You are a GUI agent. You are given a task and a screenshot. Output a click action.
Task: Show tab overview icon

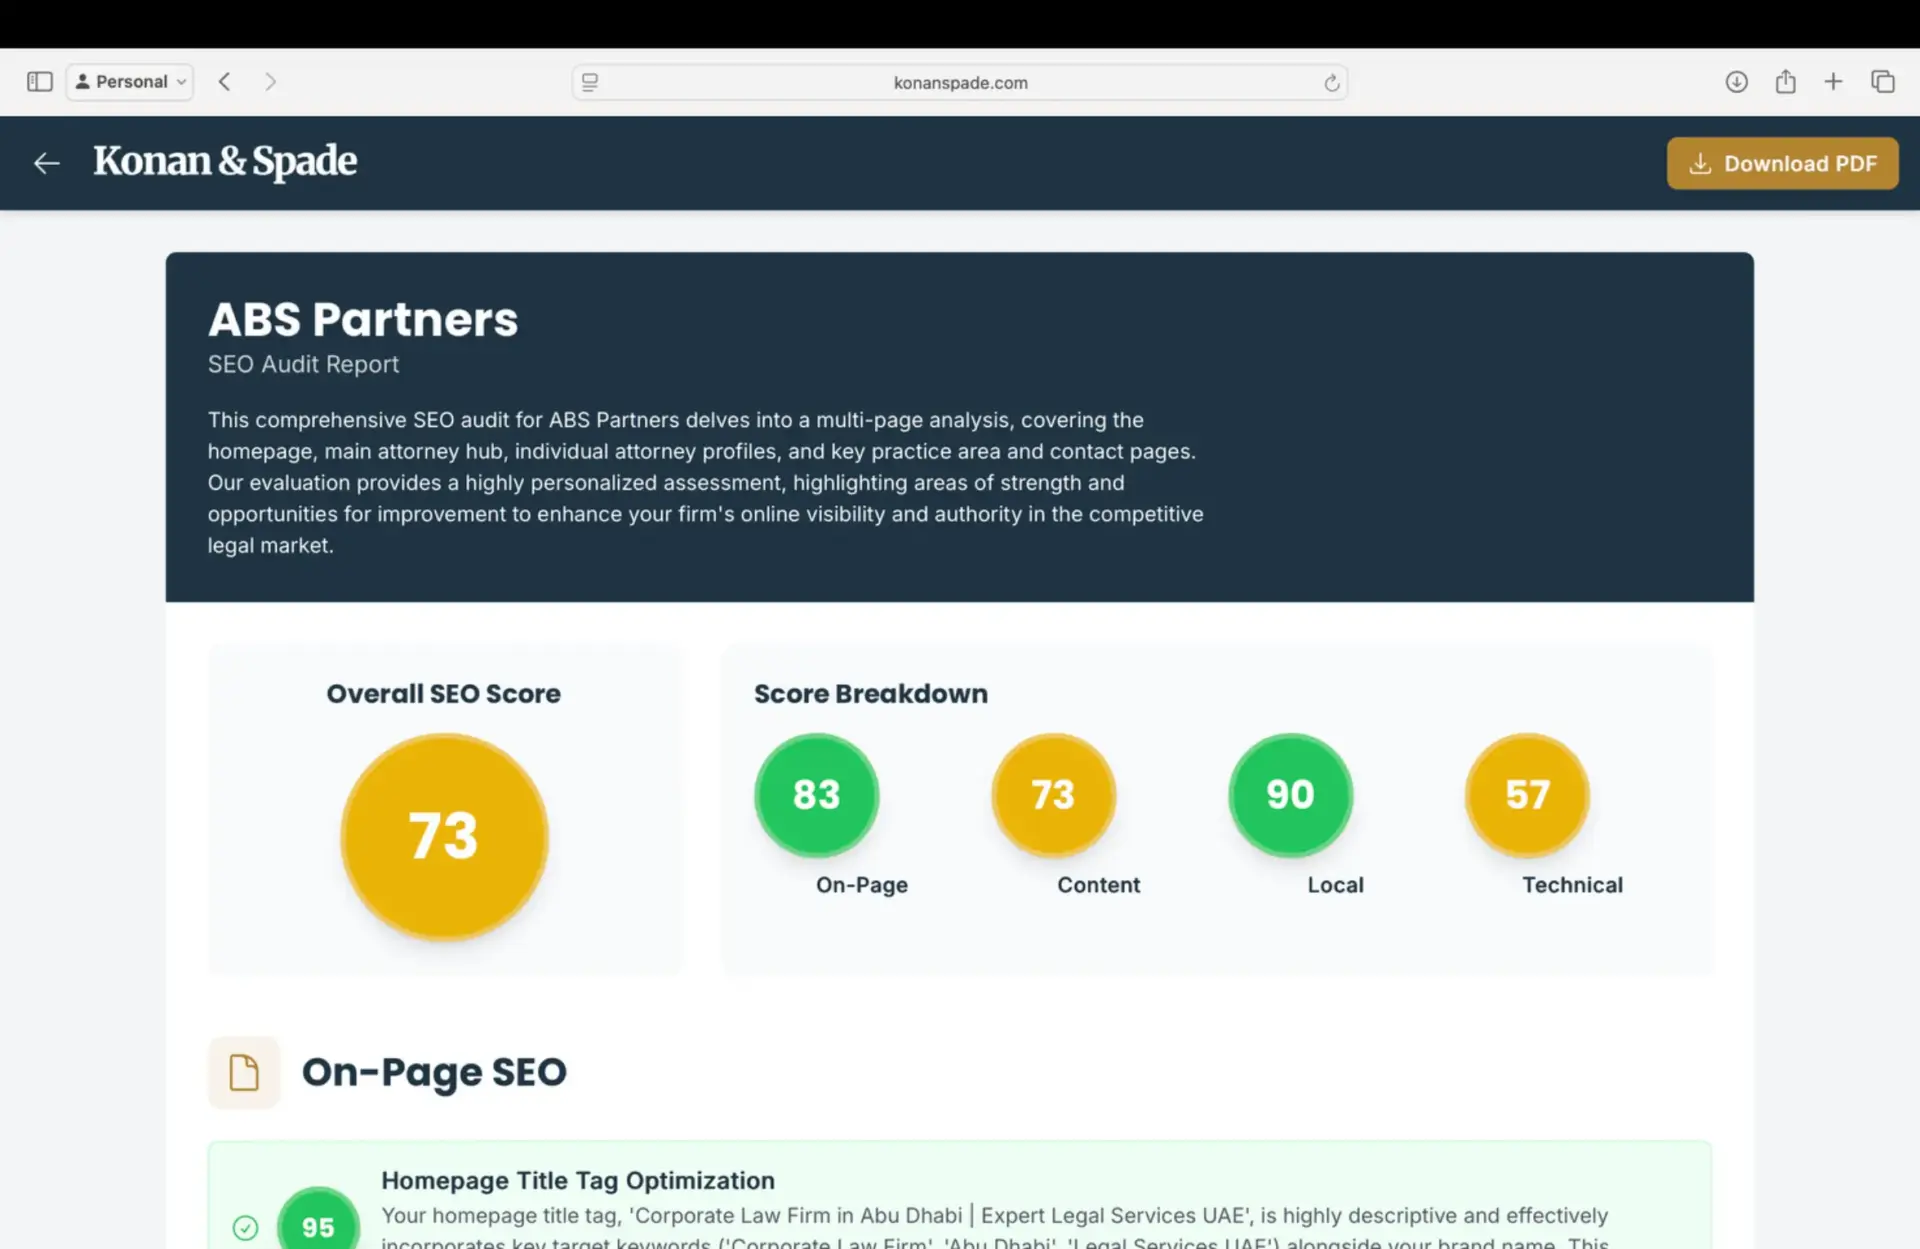pos(1882,82)
